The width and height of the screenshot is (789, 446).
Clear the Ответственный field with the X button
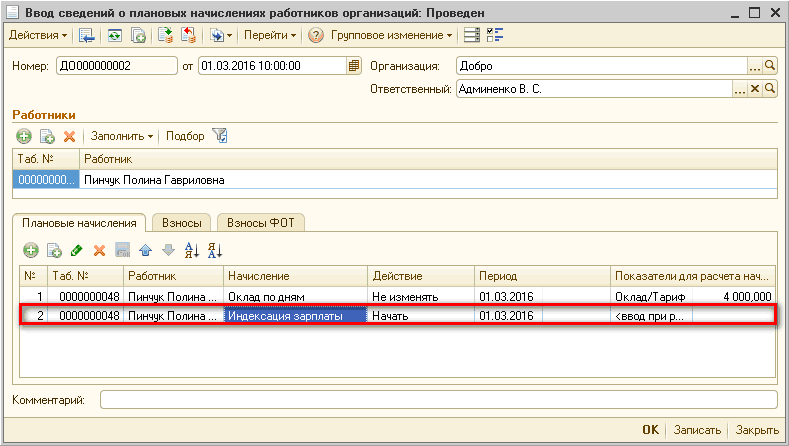755,89
